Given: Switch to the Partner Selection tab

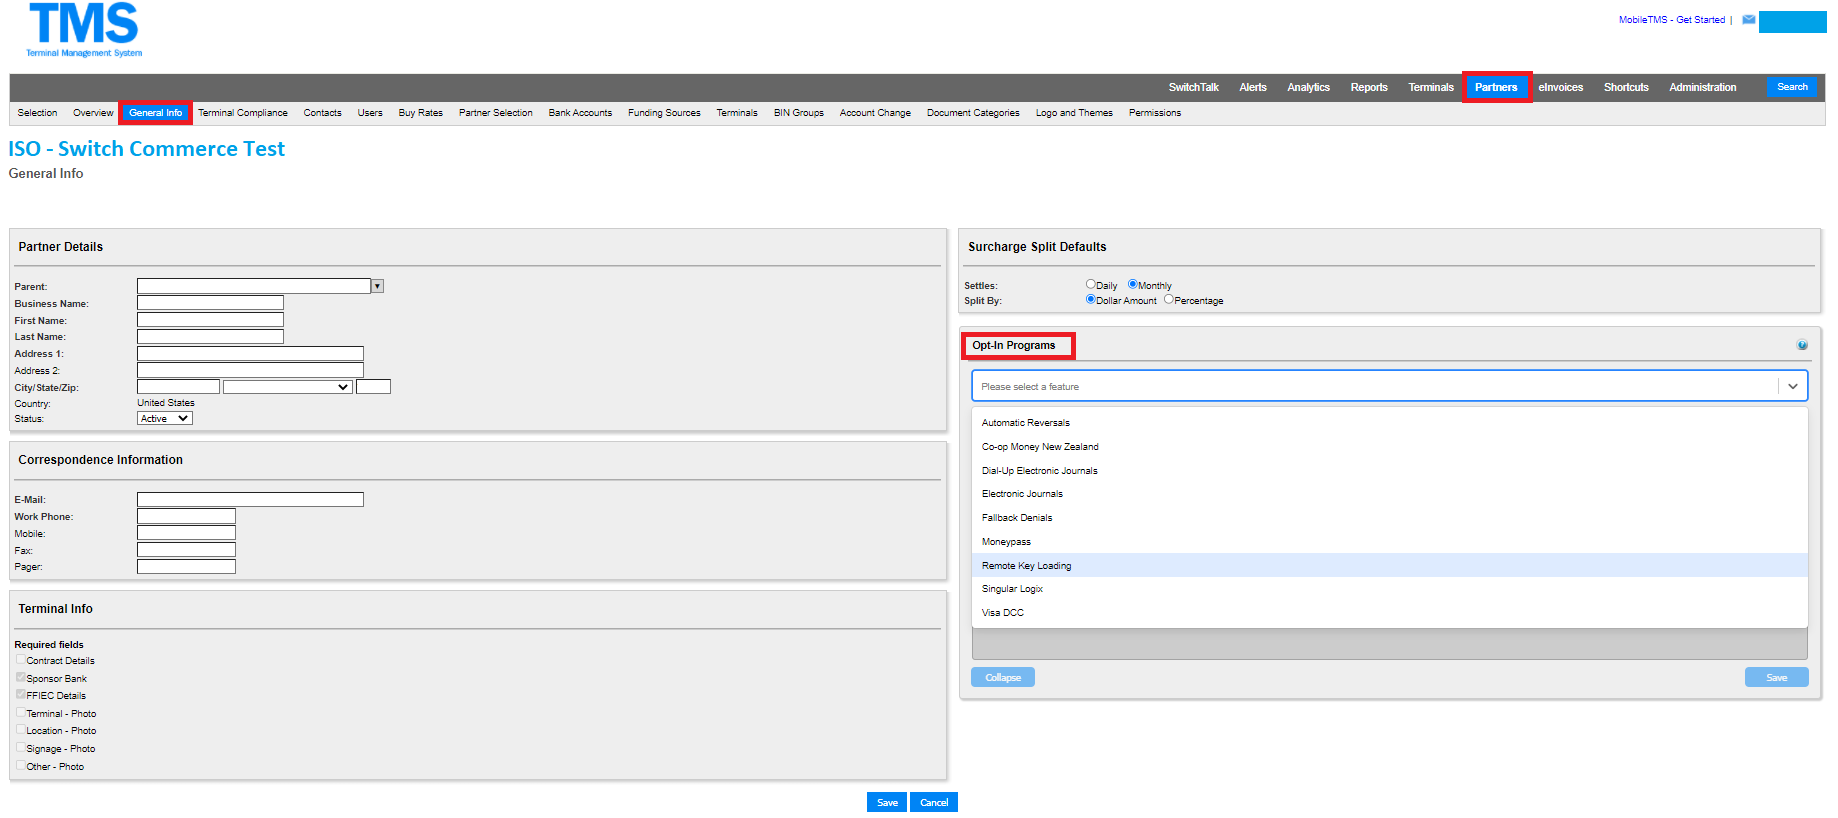Looking at the screenshot, I should pyautogui.click(x=496, y=113).
